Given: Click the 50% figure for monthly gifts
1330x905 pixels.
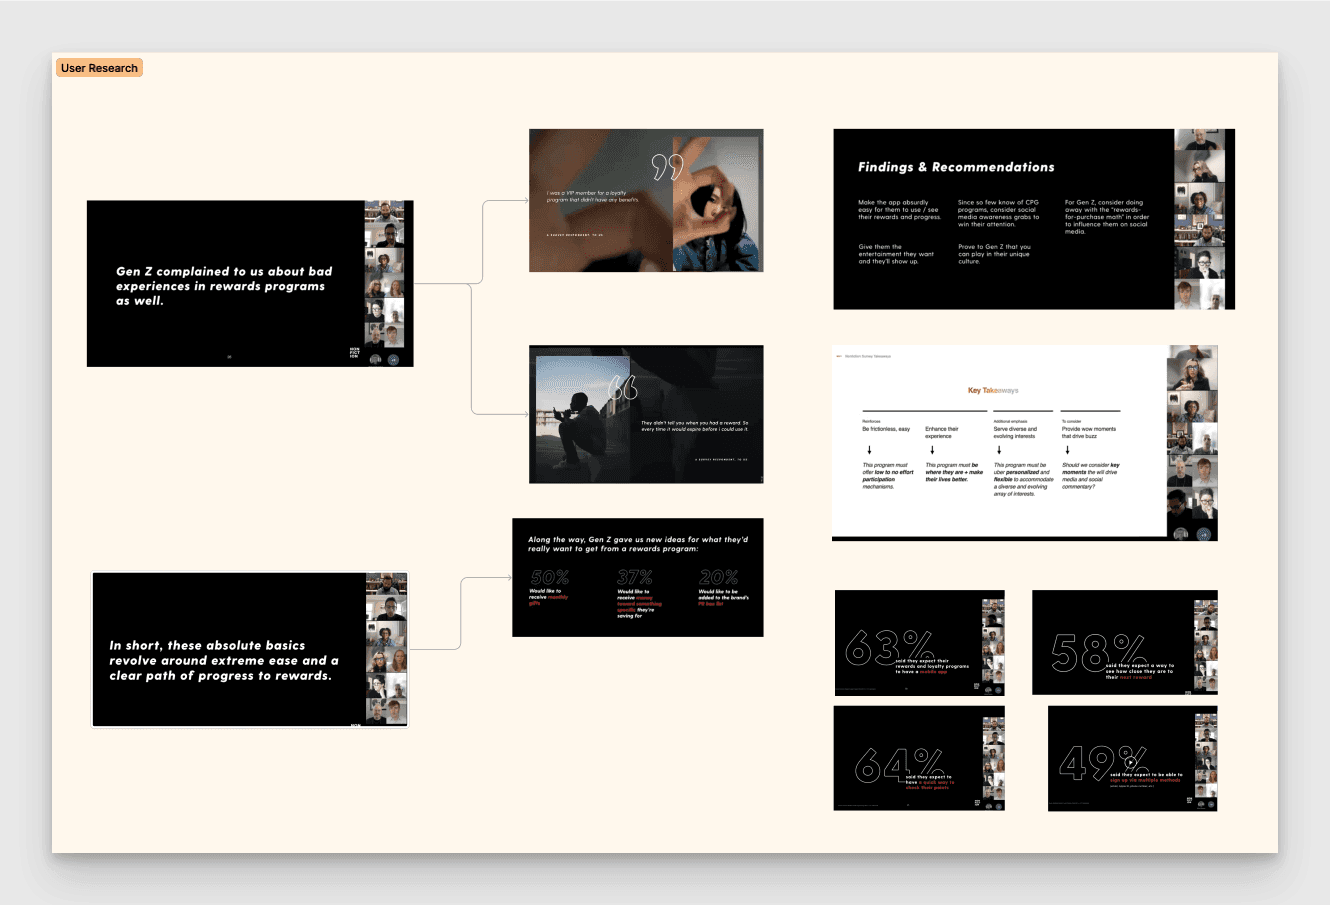Looking at the screenshot, I should [550, 578].
